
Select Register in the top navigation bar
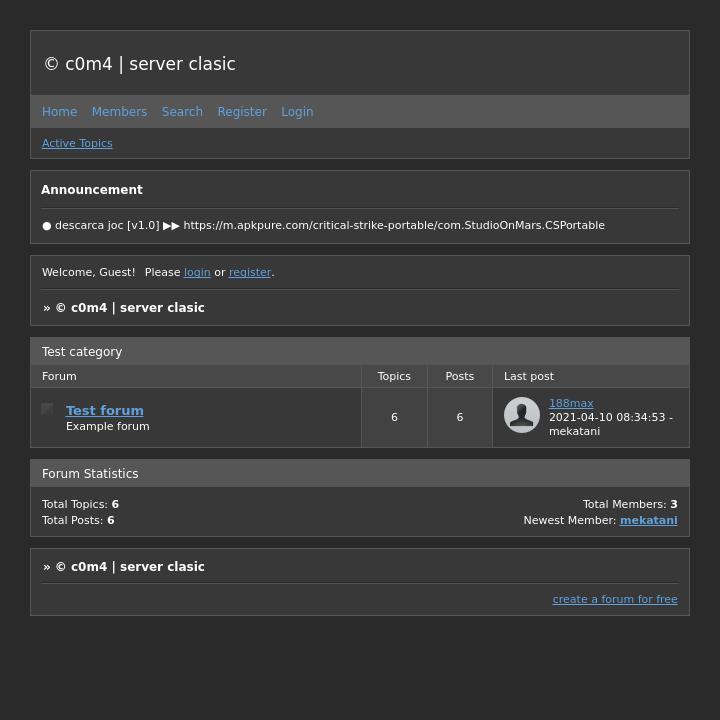[242, 112]
